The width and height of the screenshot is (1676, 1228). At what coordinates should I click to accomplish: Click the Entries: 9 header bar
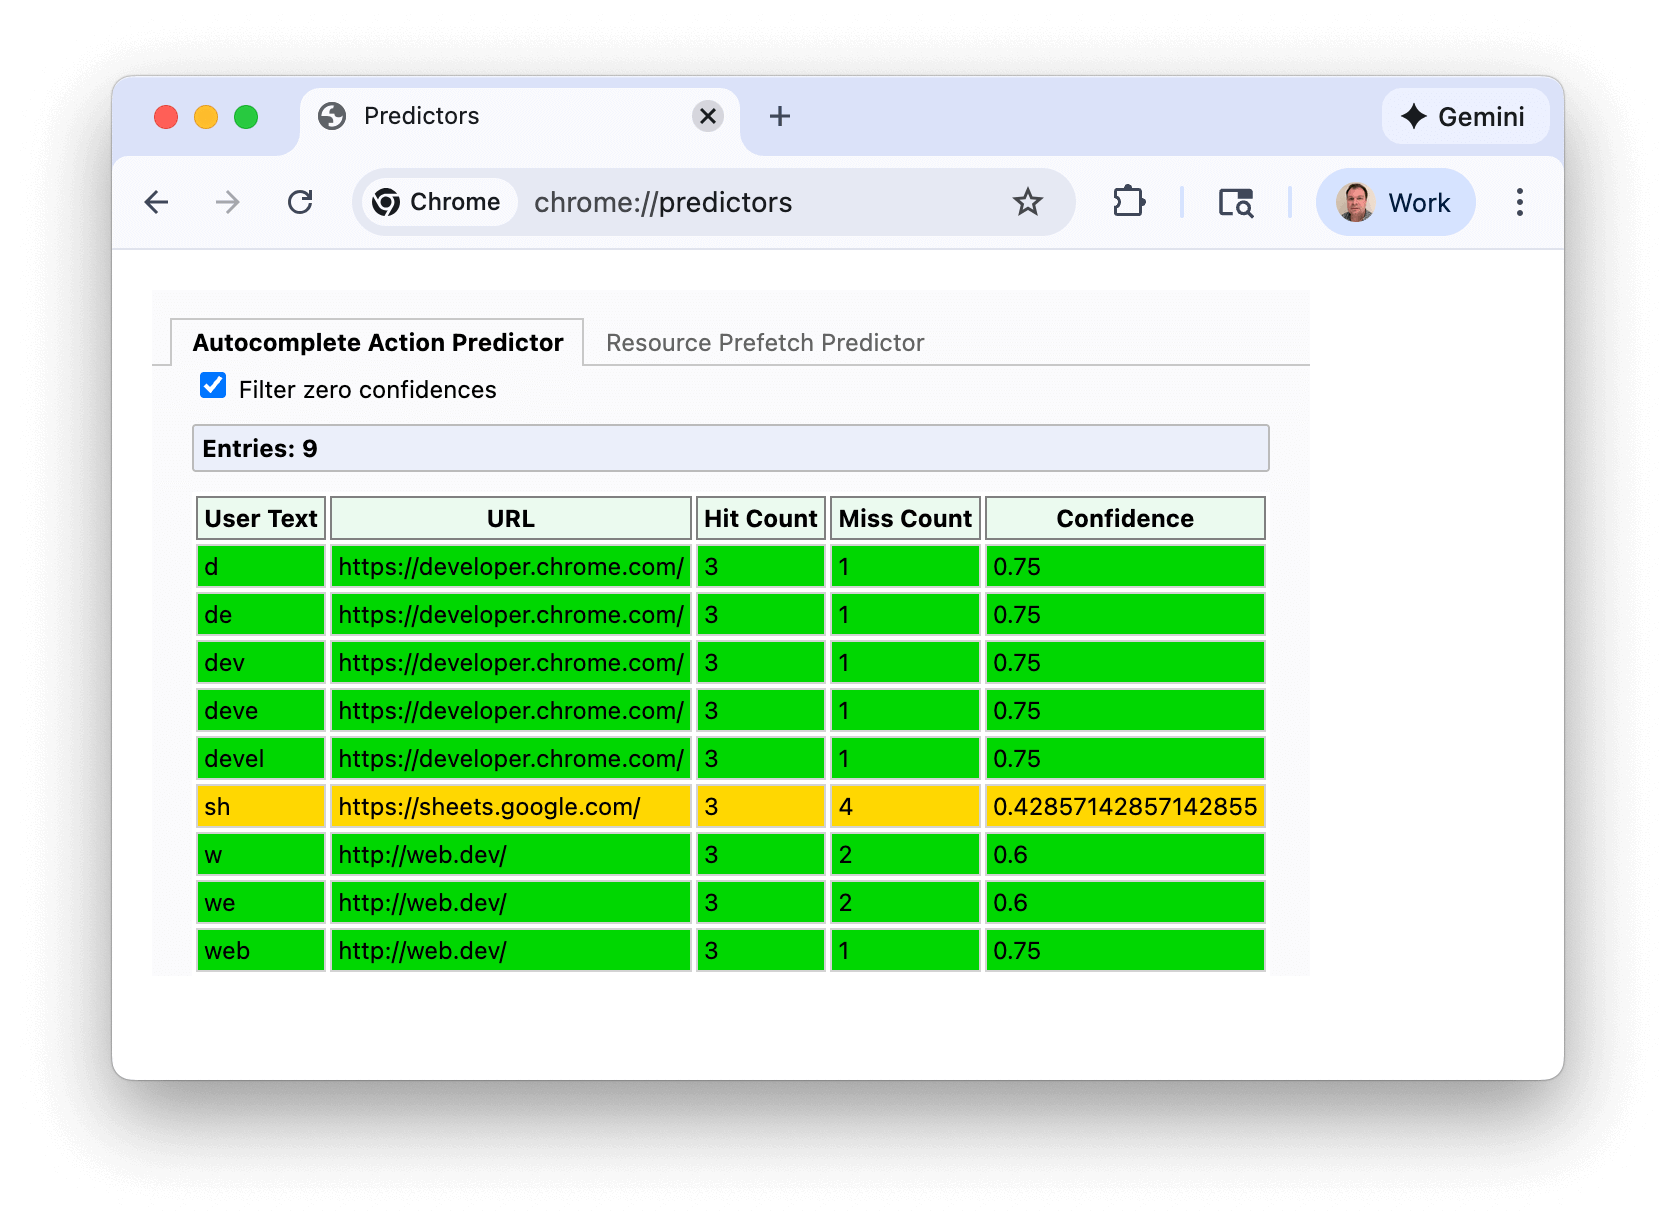(730, 448)
